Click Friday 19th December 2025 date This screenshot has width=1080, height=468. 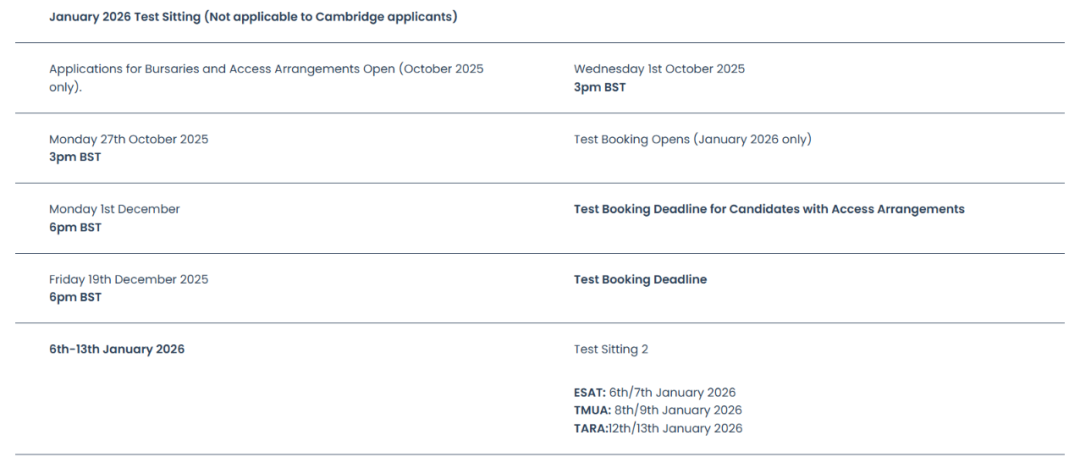pos(129,280)
